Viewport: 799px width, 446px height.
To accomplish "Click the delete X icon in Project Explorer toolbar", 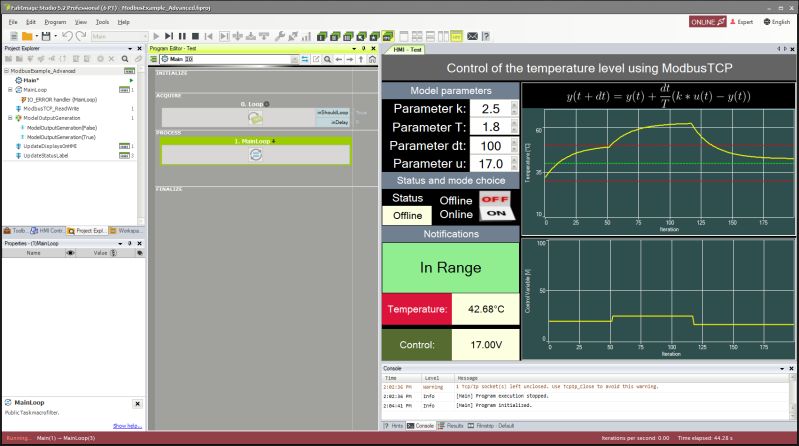I will (x=112, y=59).
